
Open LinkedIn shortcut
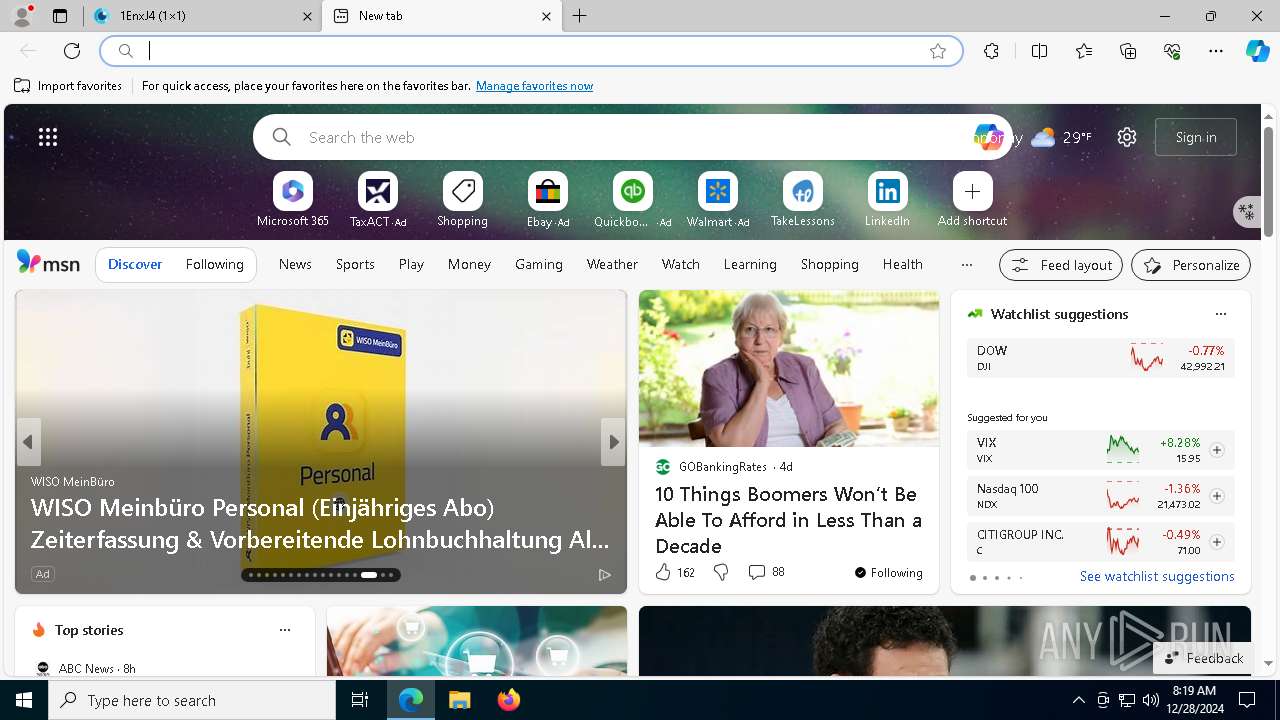tap(887, 199)
